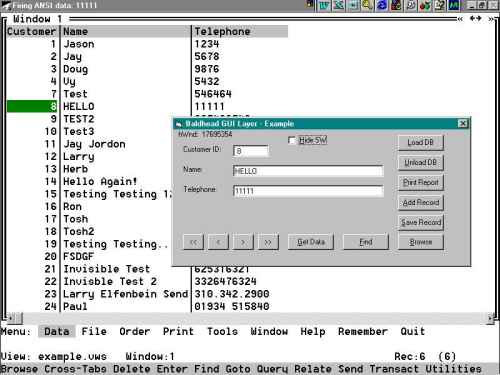
Task: Click the Name column header
Action: pos(126,31)
